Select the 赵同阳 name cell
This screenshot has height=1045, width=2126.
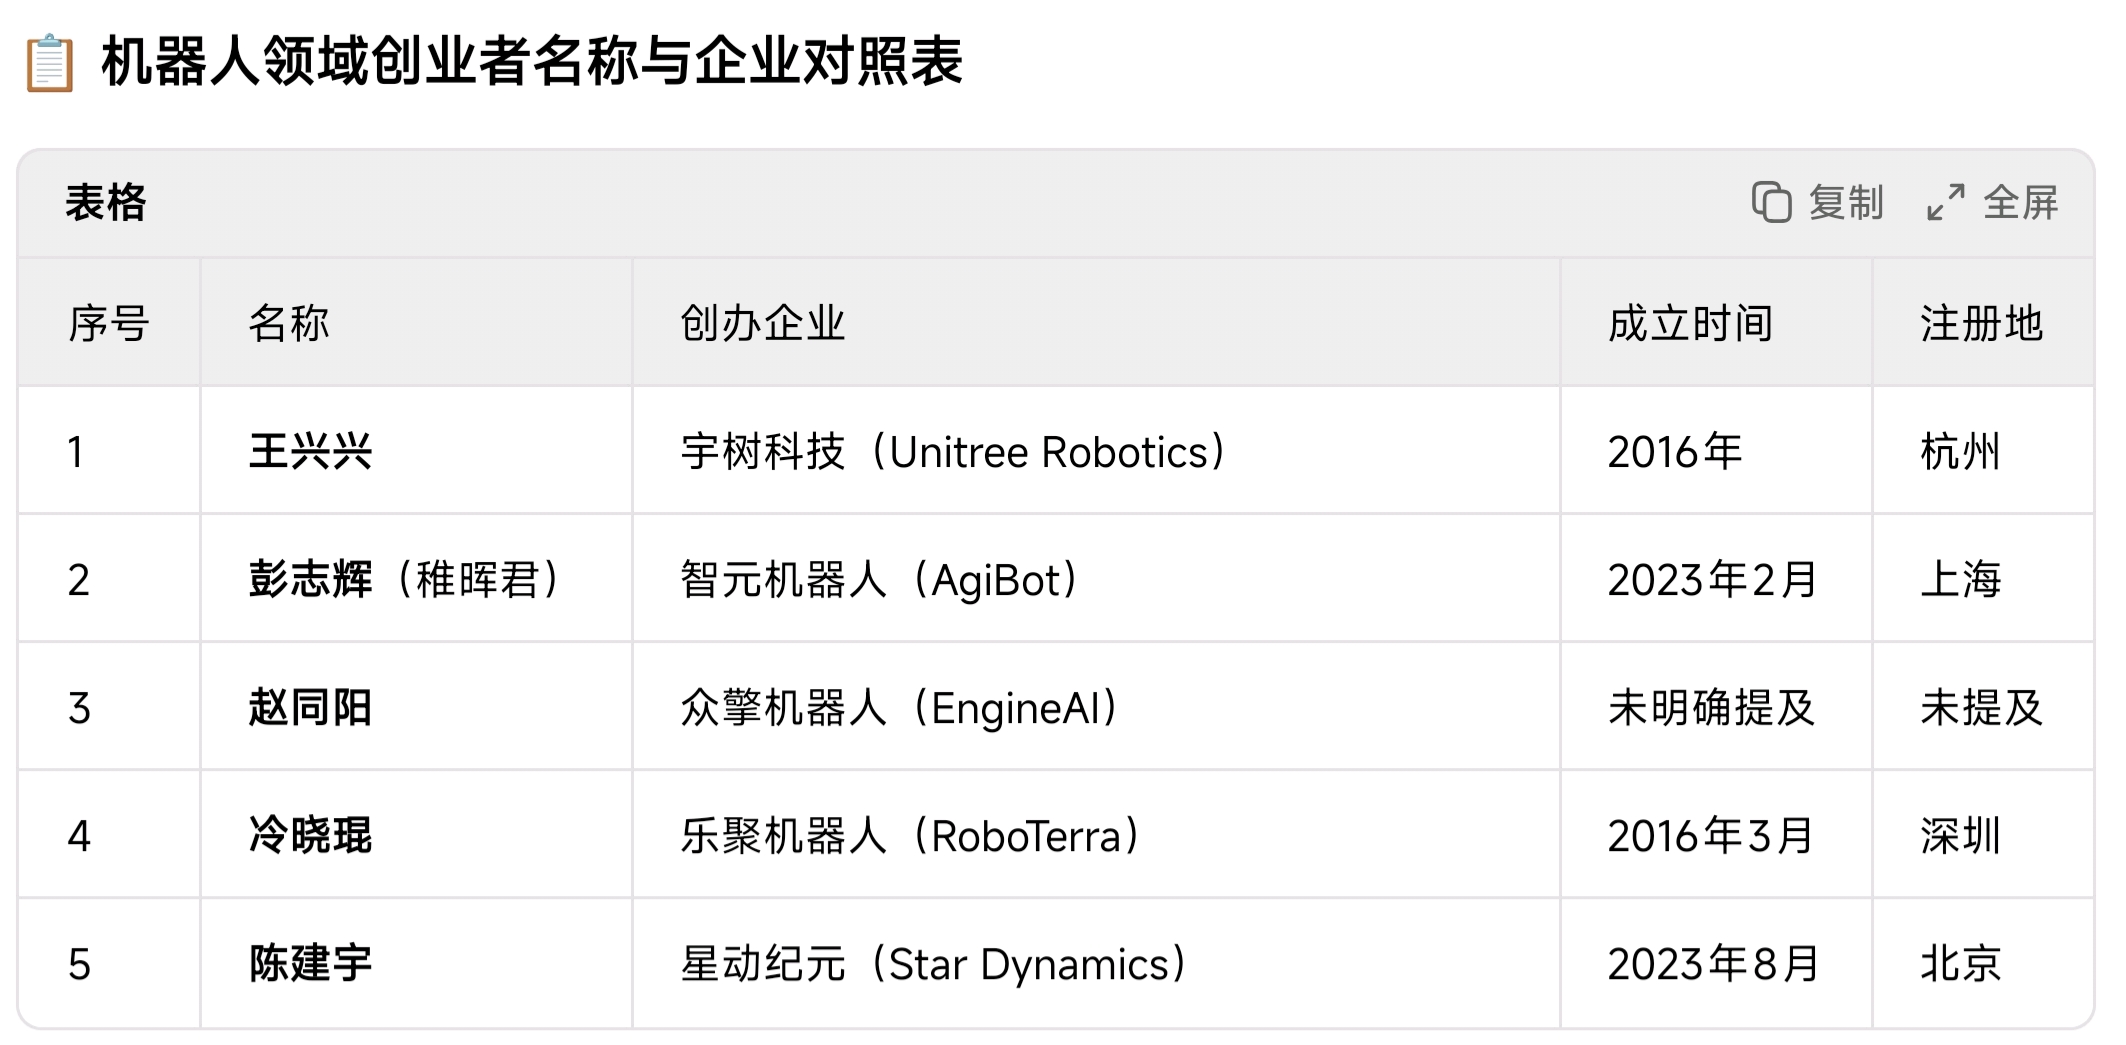click(416, 707)
